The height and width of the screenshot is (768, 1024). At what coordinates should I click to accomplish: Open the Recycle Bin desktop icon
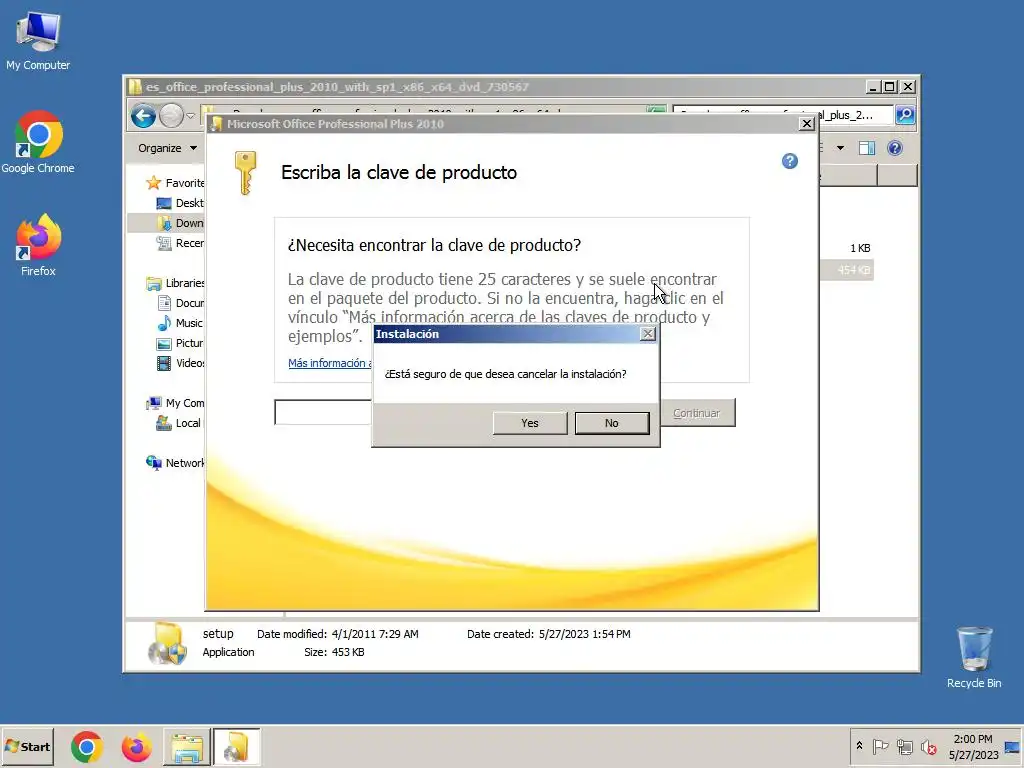pos(974,657)
